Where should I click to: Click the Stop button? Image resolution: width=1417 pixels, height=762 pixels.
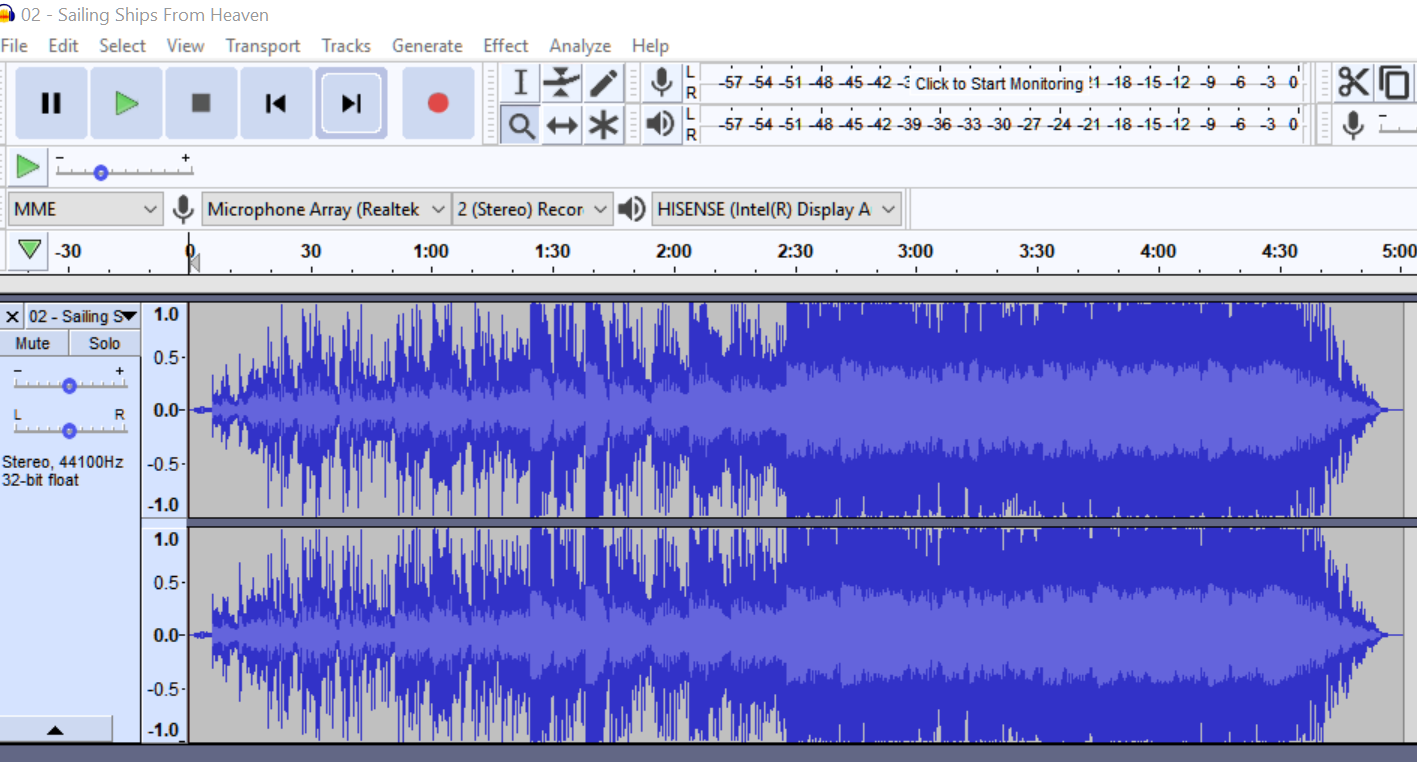coord(201,103)
